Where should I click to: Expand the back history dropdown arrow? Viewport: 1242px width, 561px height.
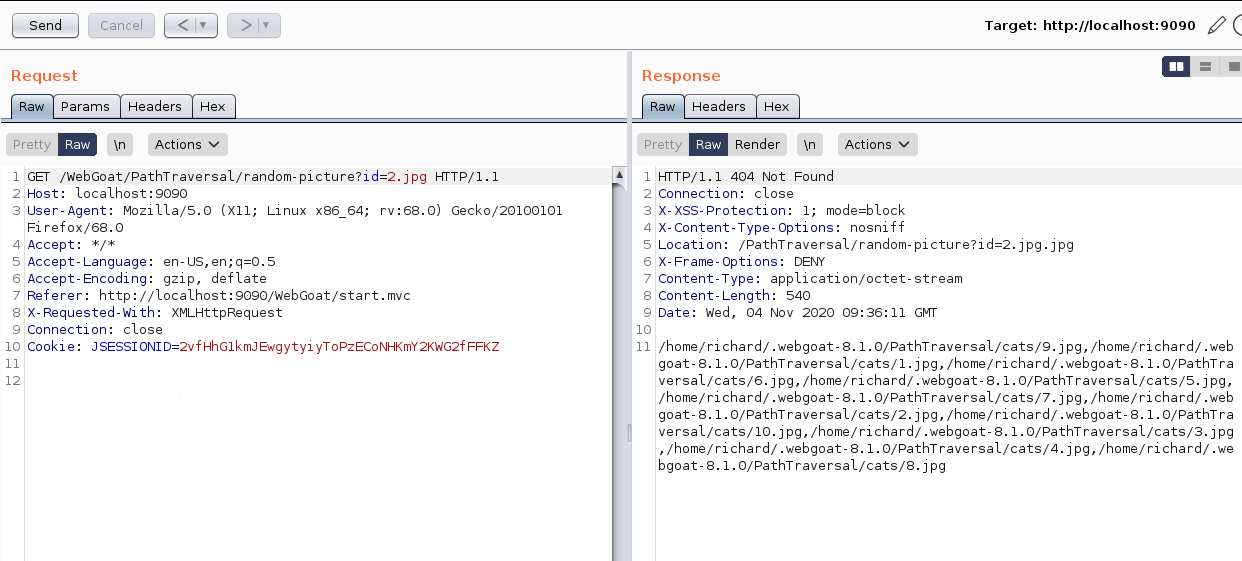[204, 26]
